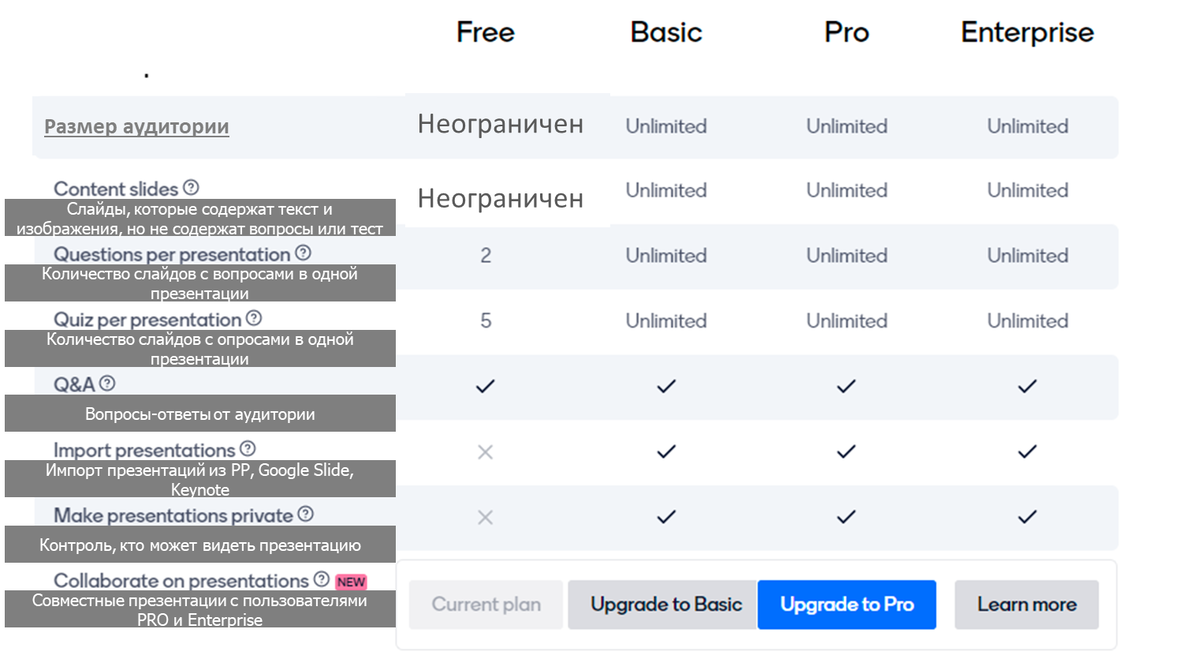1200x659 pixels.
Task: Click Free plan Import presentations X mark
Action: 485,452
